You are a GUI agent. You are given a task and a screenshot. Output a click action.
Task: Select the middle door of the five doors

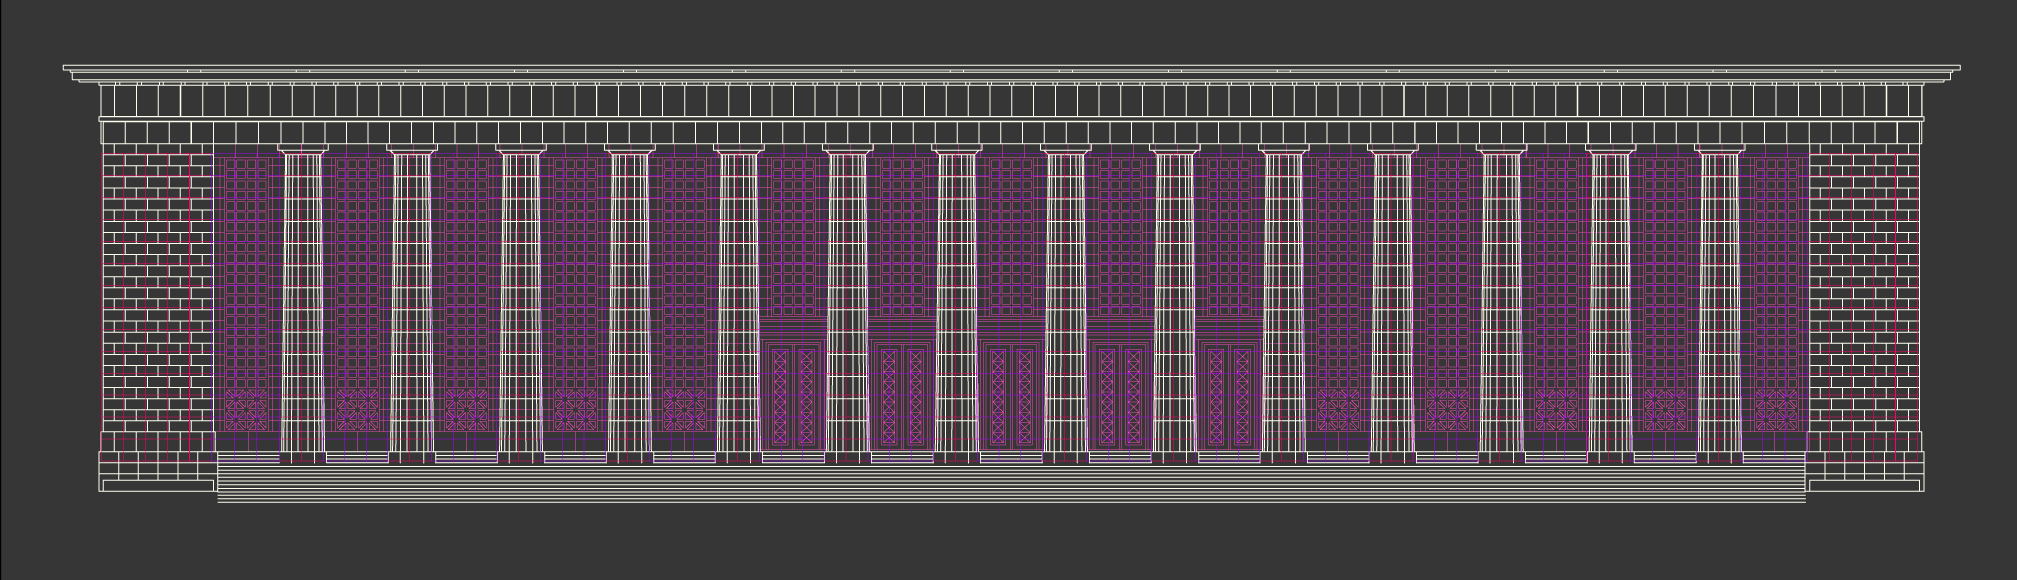coord(1011,396)
